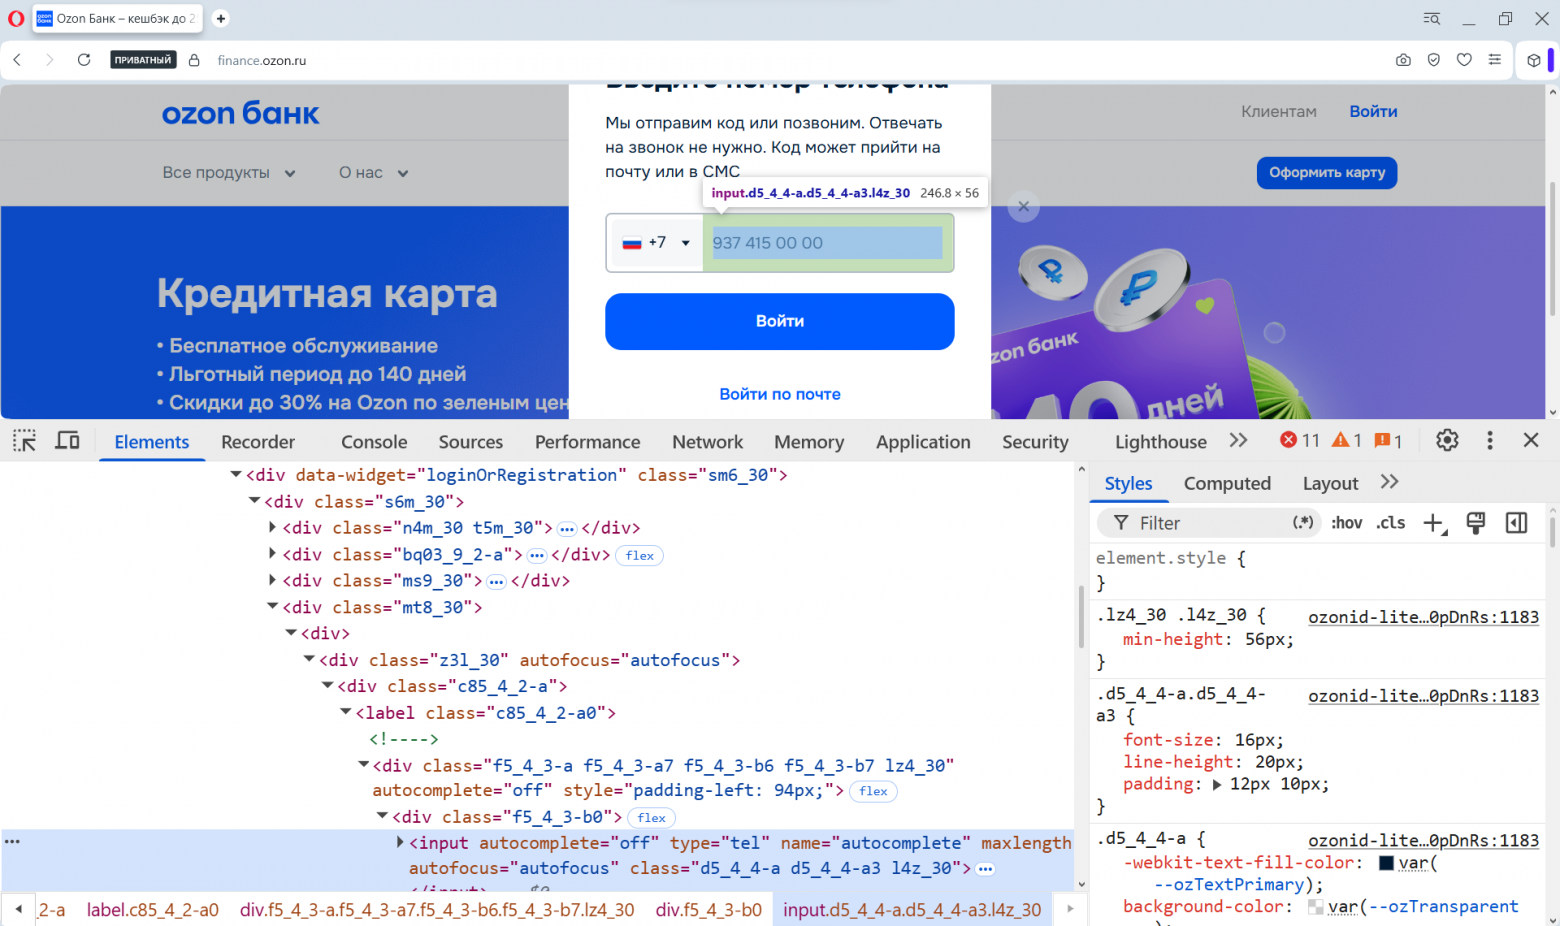1560x926 pixels.
Task: Click the browser reload icon
Action: pos(84,60)
